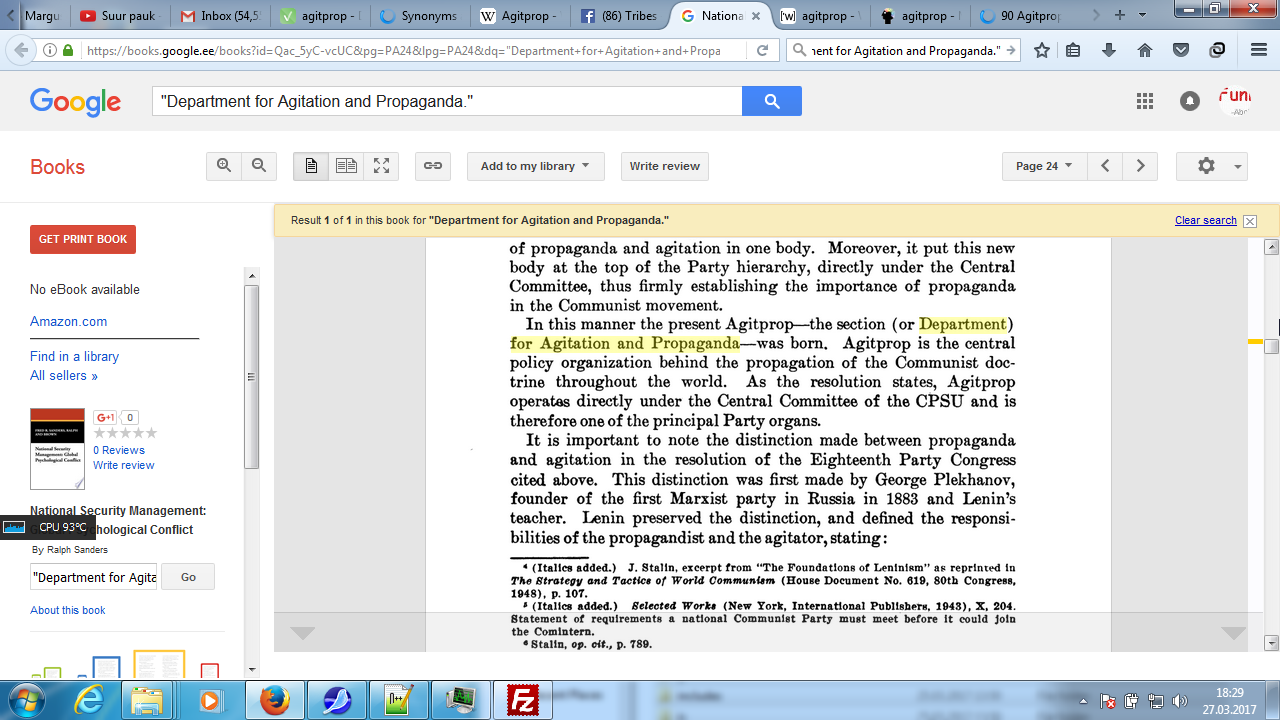Open the list all tabs dropdown
Image resolution: width=1280 pixels, height=720 pixels.
coord(1142,15)
